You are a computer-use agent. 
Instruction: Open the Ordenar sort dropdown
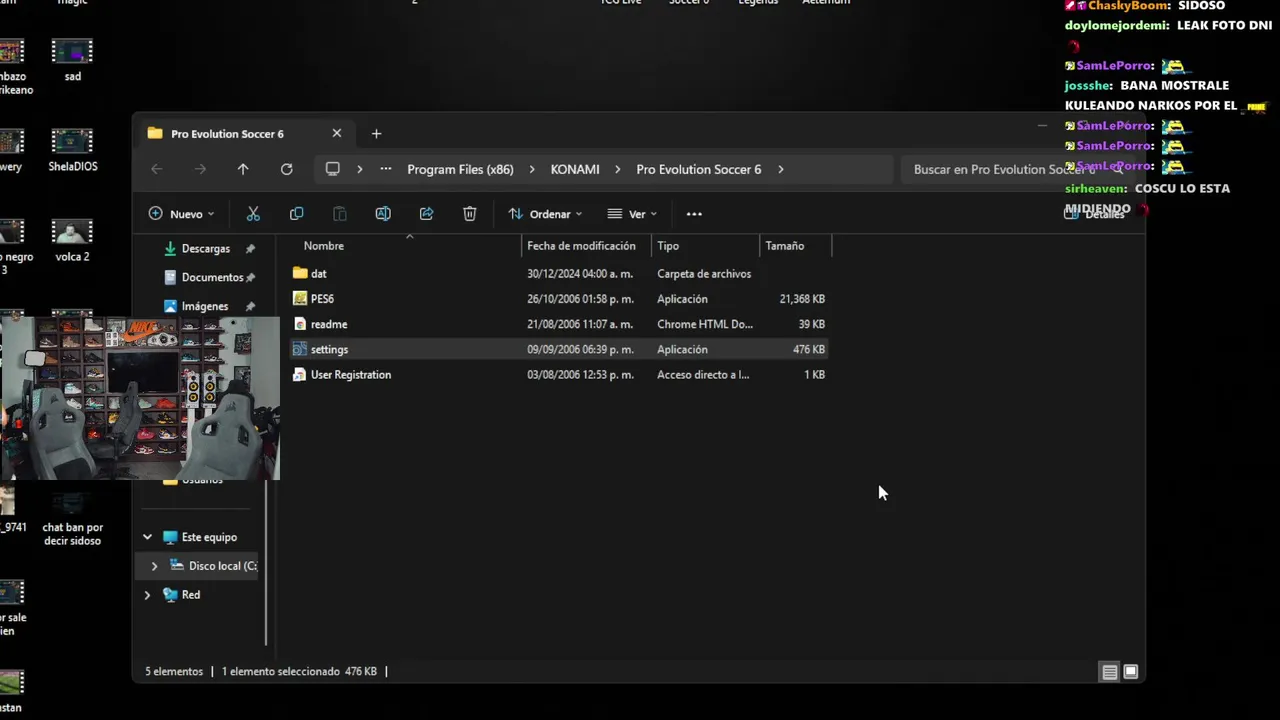point(545,214)
